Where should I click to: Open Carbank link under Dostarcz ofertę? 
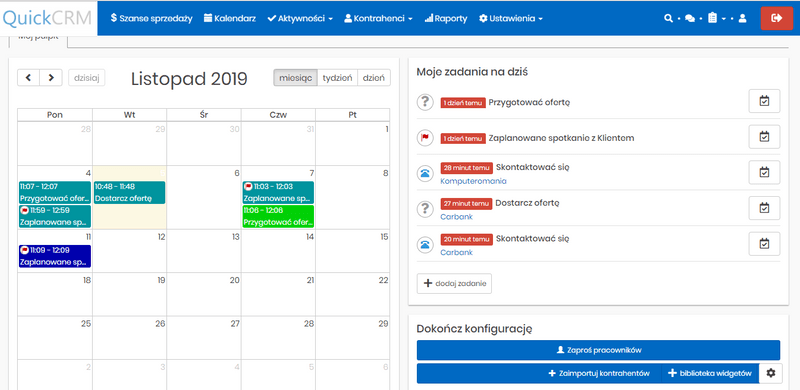456,216
